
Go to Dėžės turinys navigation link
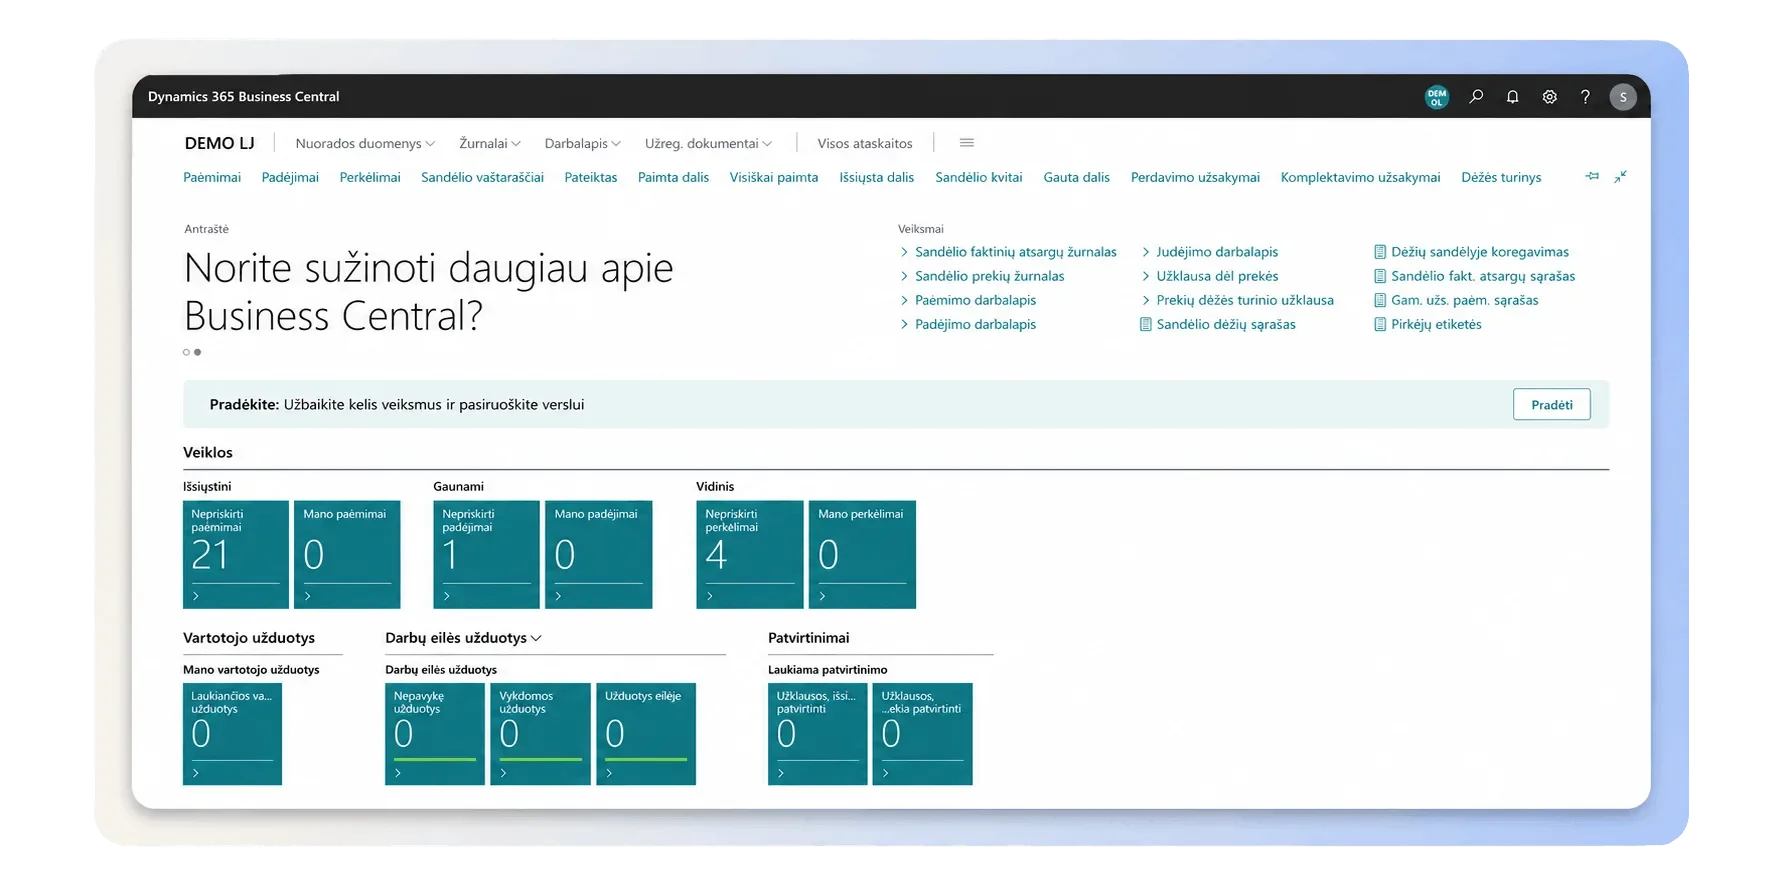coord(1501,177)
